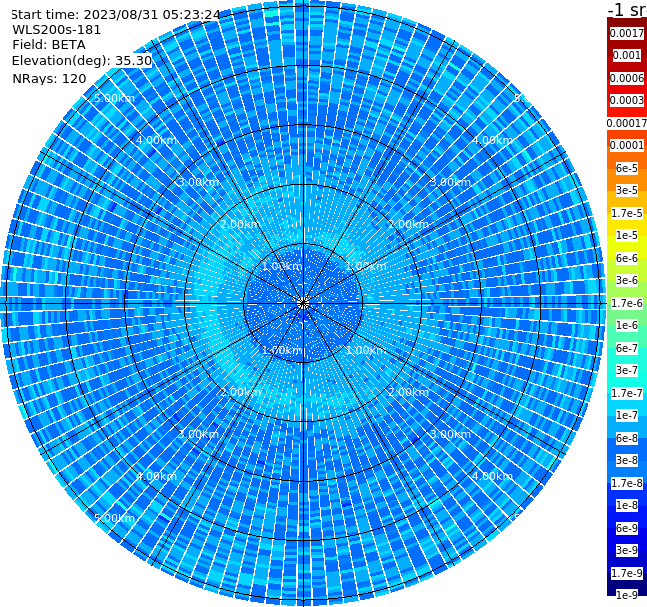
Task: Select the 1.7e-7 colorbar tick
Action: (627, 393)
